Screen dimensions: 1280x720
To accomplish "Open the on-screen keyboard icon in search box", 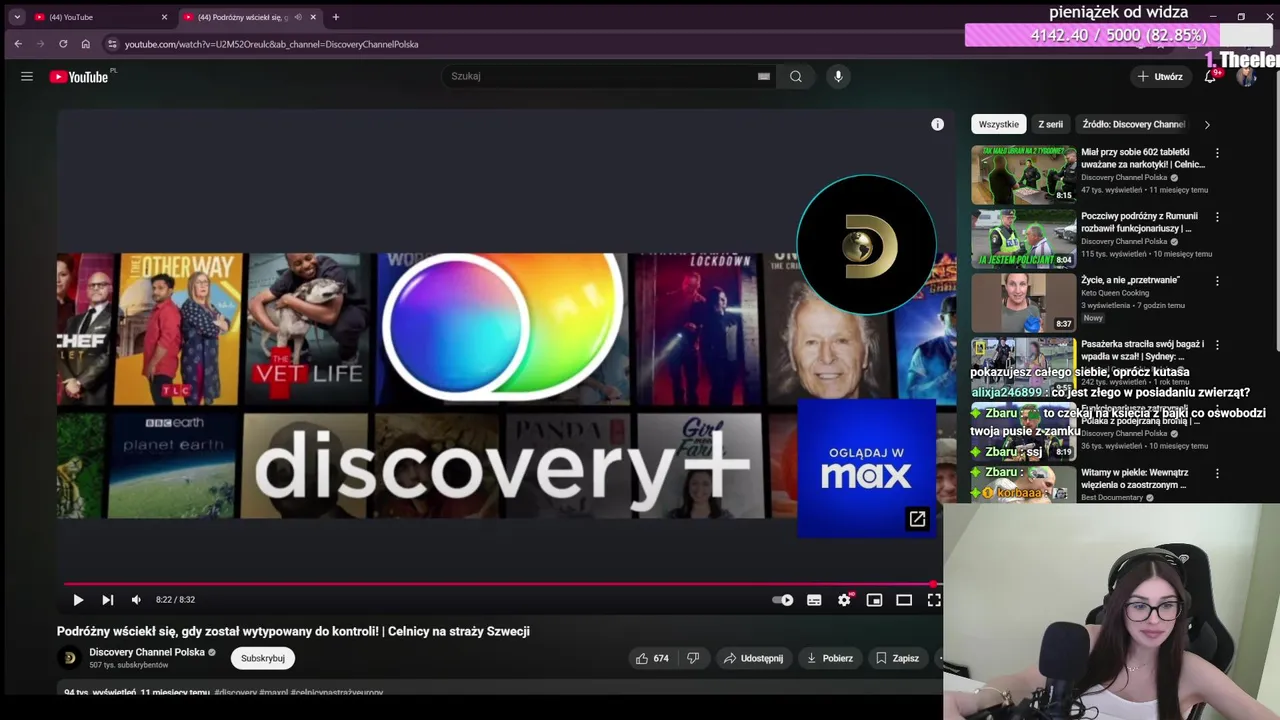I will pyautogui.click(x=764, y=76).
